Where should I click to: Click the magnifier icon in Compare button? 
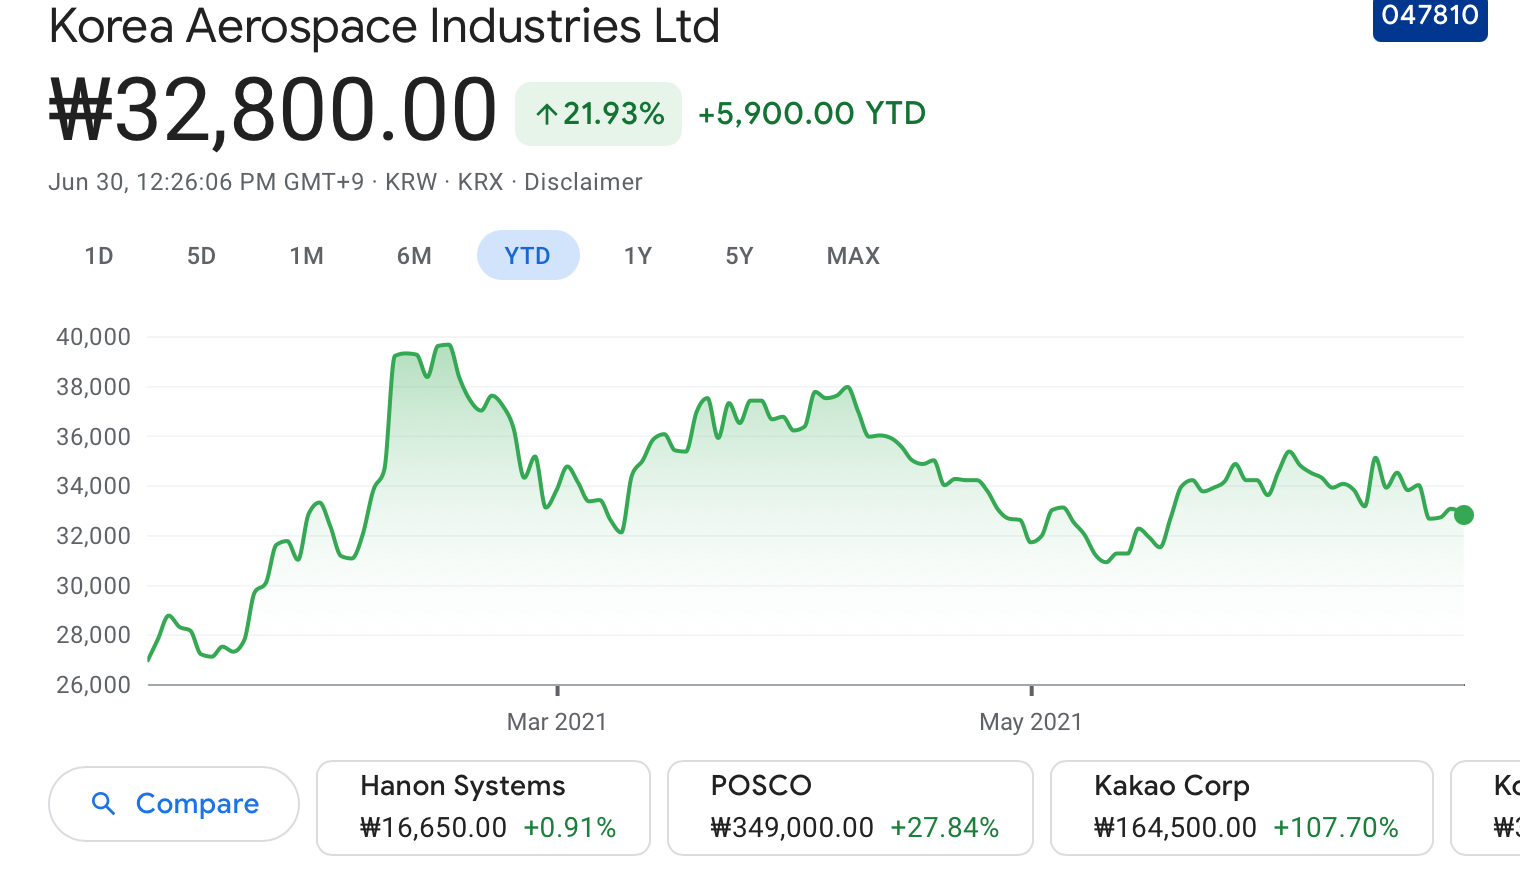tap(103, 803)
